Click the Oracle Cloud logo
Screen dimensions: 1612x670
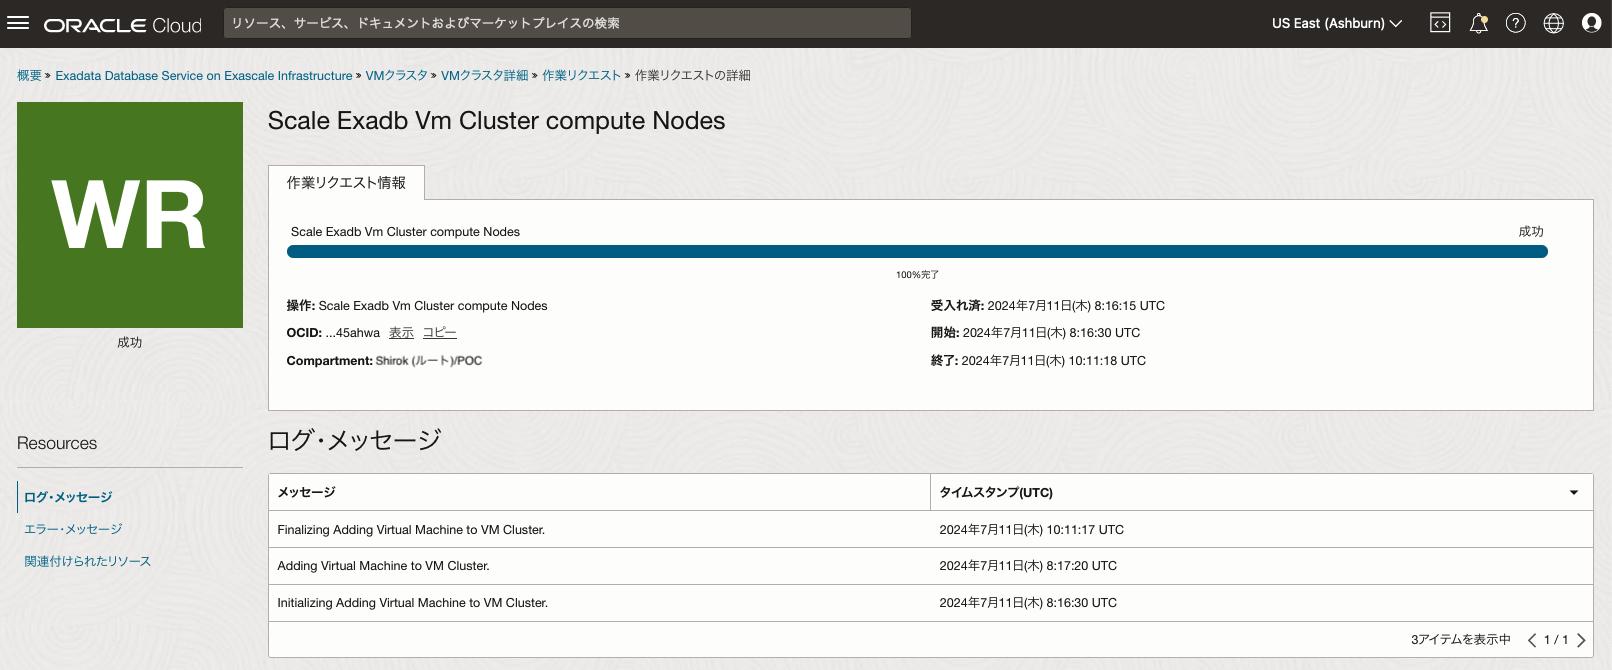(x=123, y=25)
